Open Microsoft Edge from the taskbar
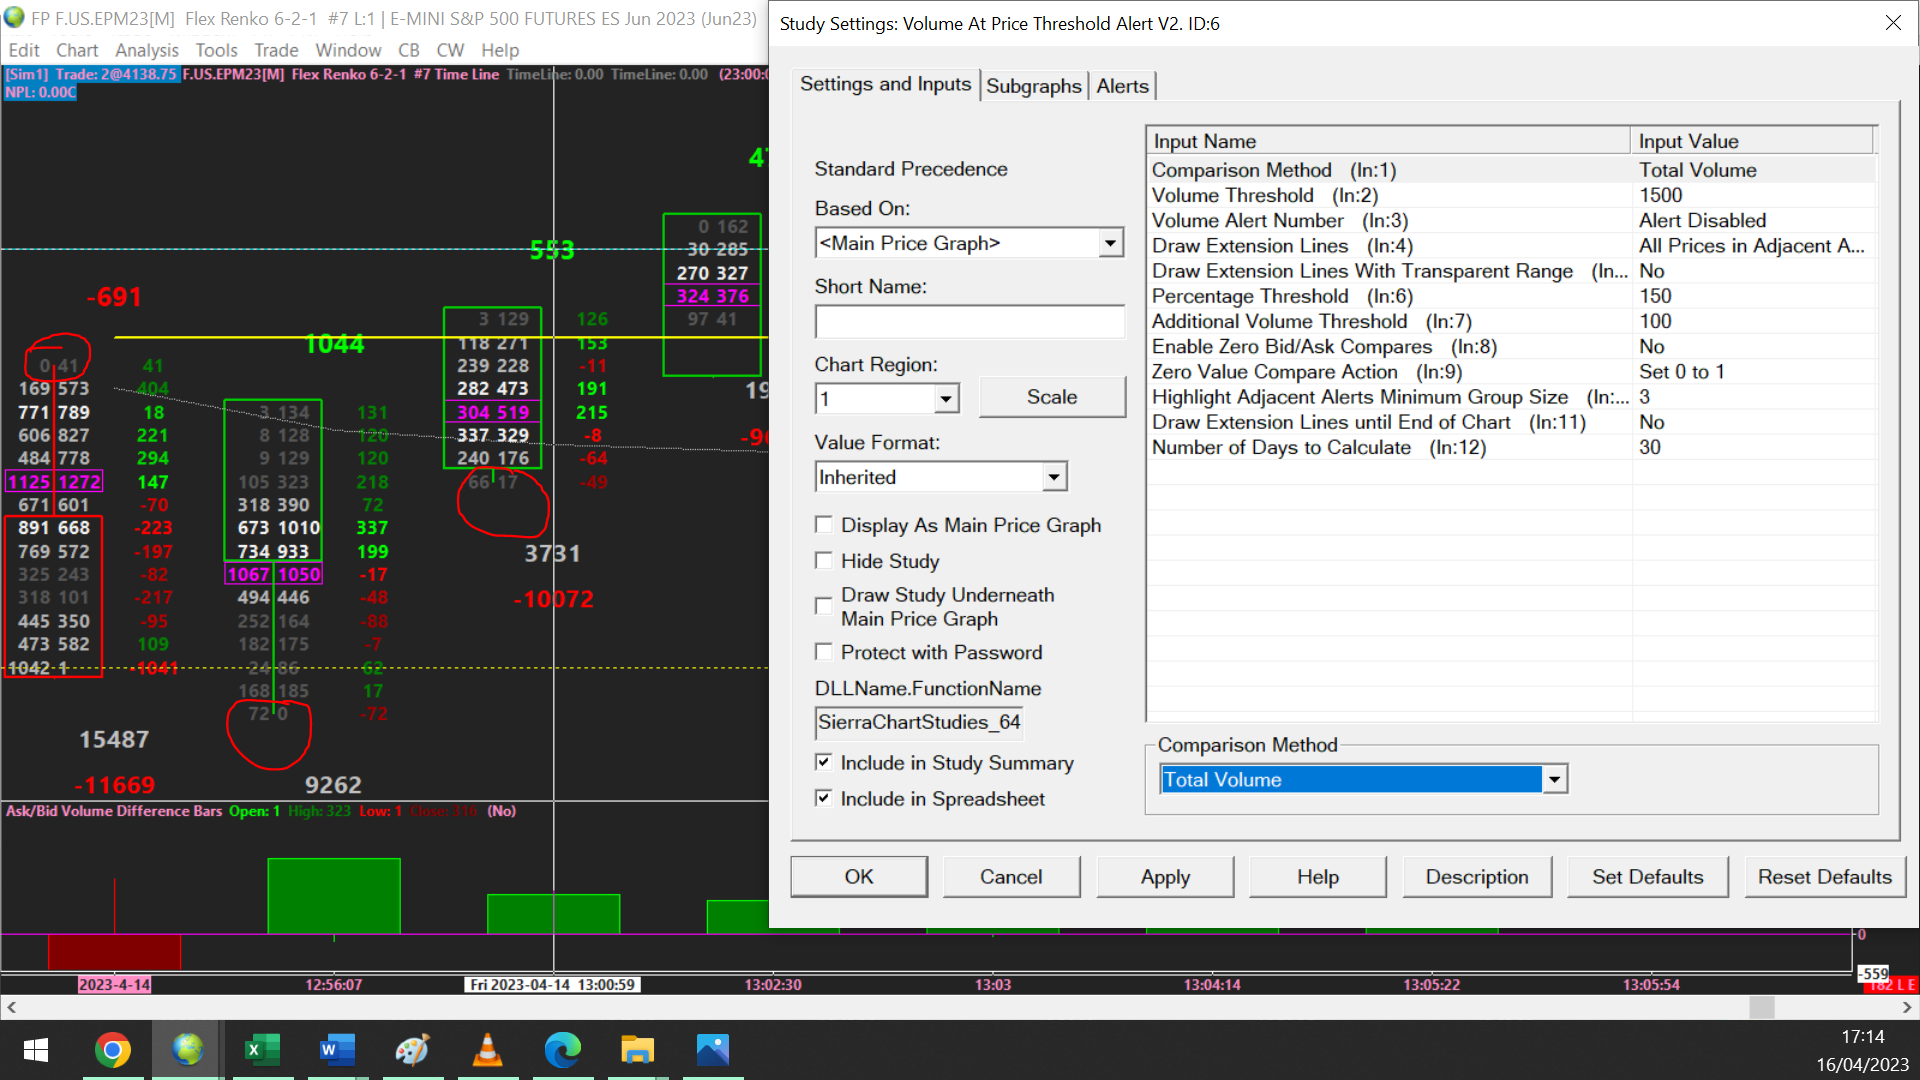The width and height of the screenshot is (1920, 1080). coord(562,1050)
